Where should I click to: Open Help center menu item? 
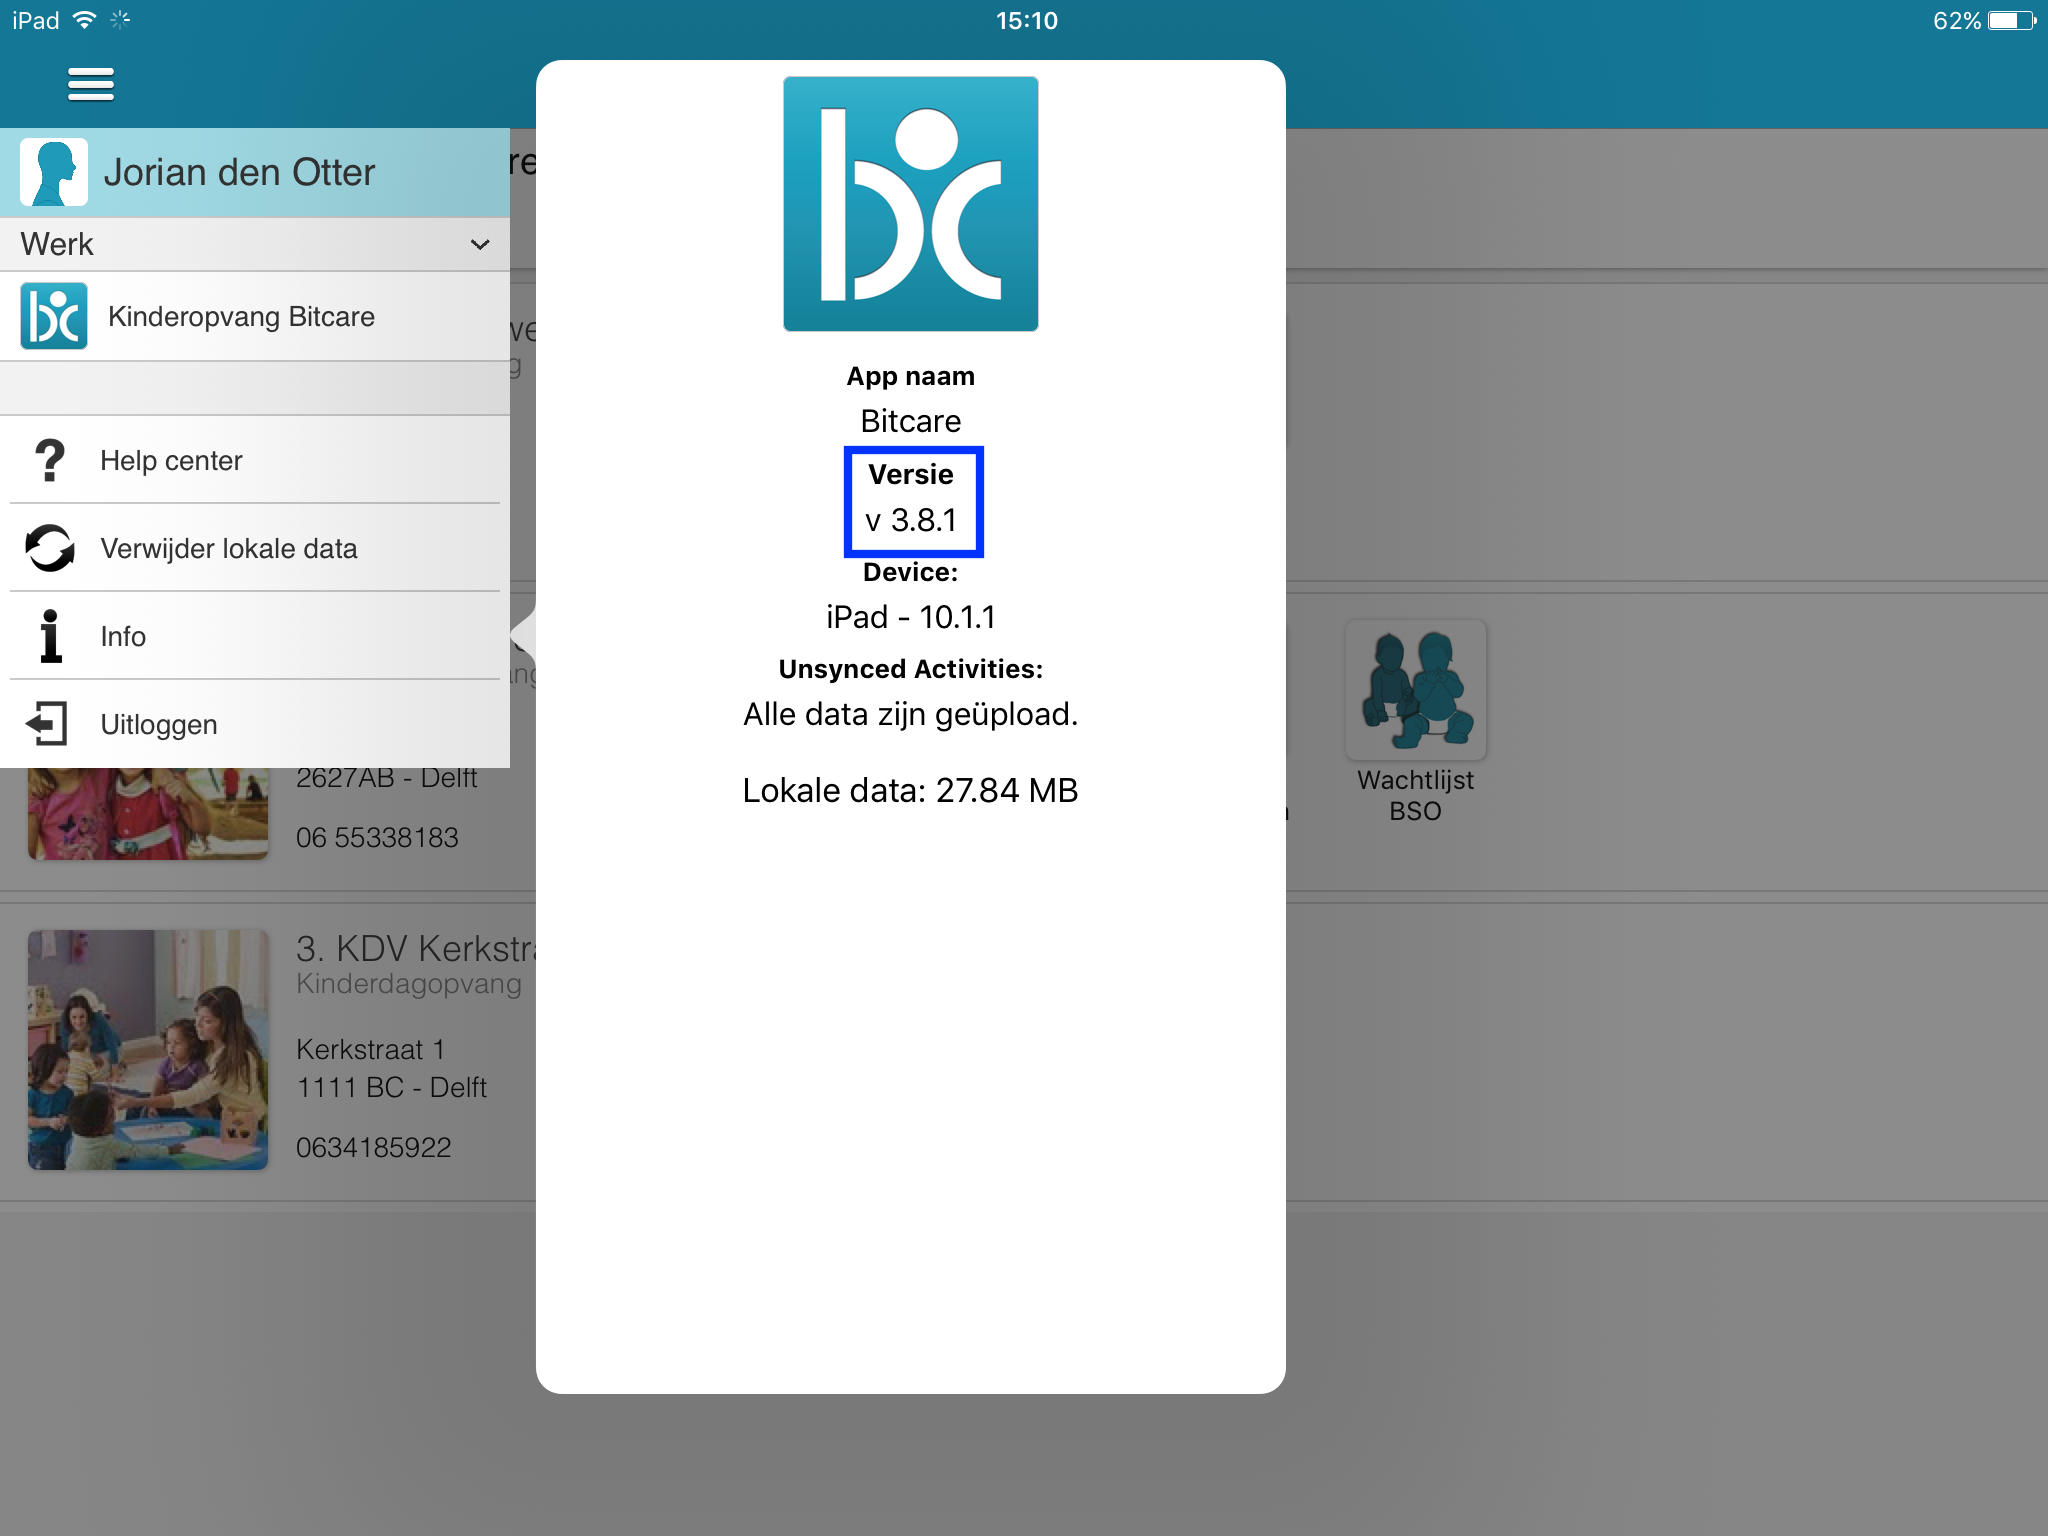255,460
